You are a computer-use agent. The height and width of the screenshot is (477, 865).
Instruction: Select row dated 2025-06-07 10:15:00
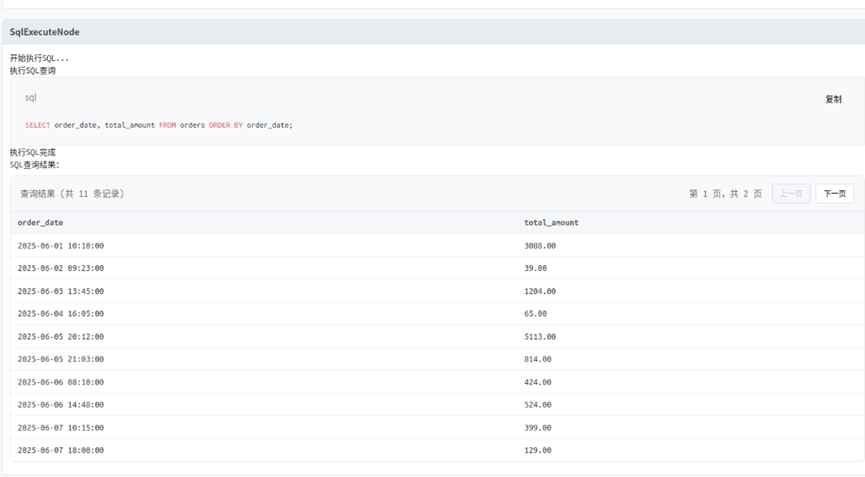pyautogui.click(x=437, y=427)
